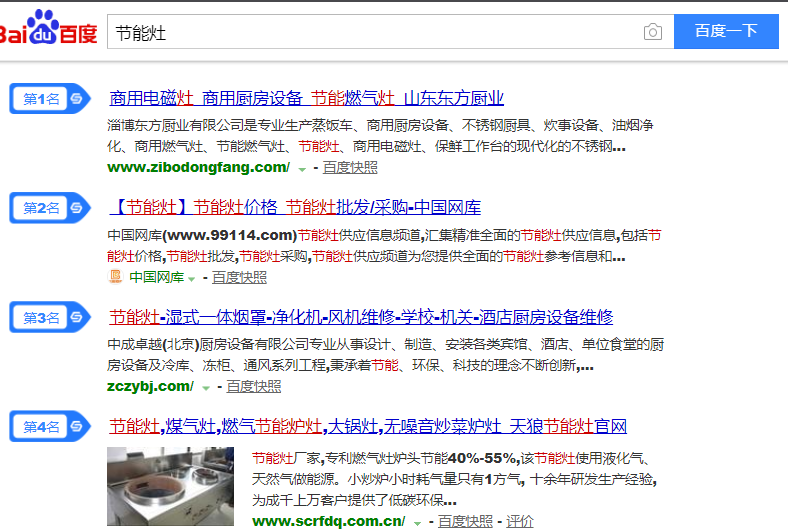788x532 pixels.
Task: Open 百度快照 for zibodongfang result
Action: [350, 167]
